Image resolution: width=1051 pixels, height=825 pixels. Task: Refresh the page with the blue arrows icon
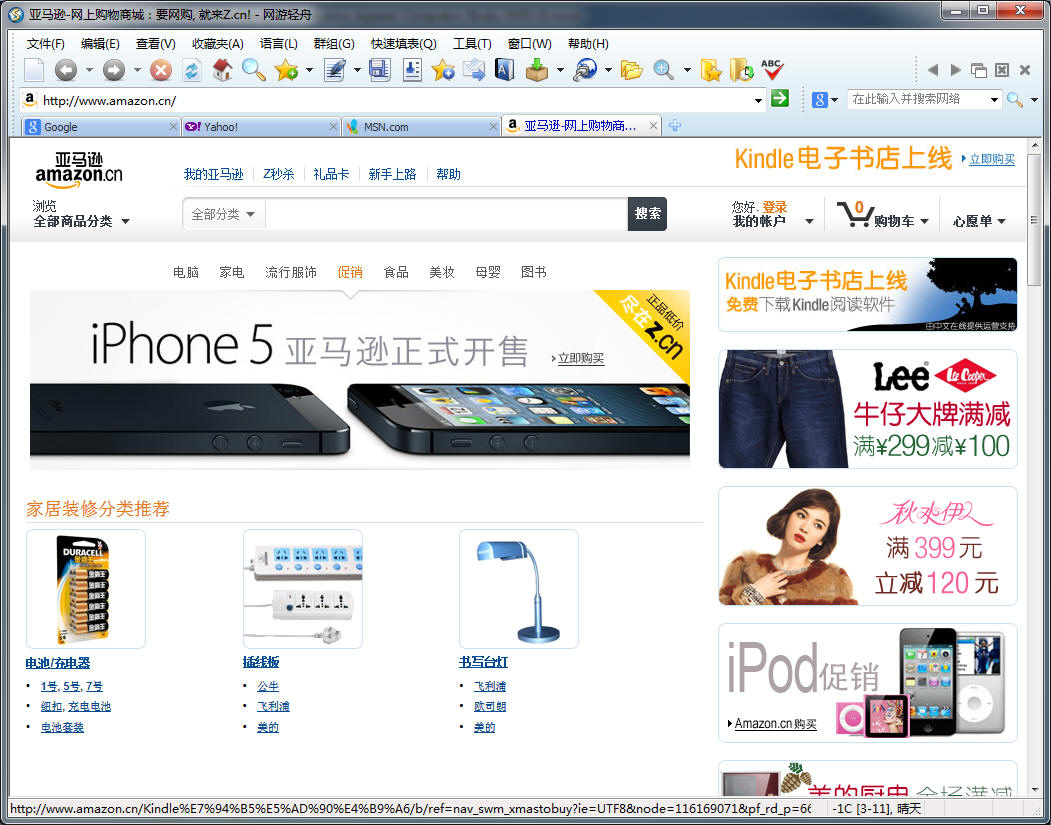(192, 70)
